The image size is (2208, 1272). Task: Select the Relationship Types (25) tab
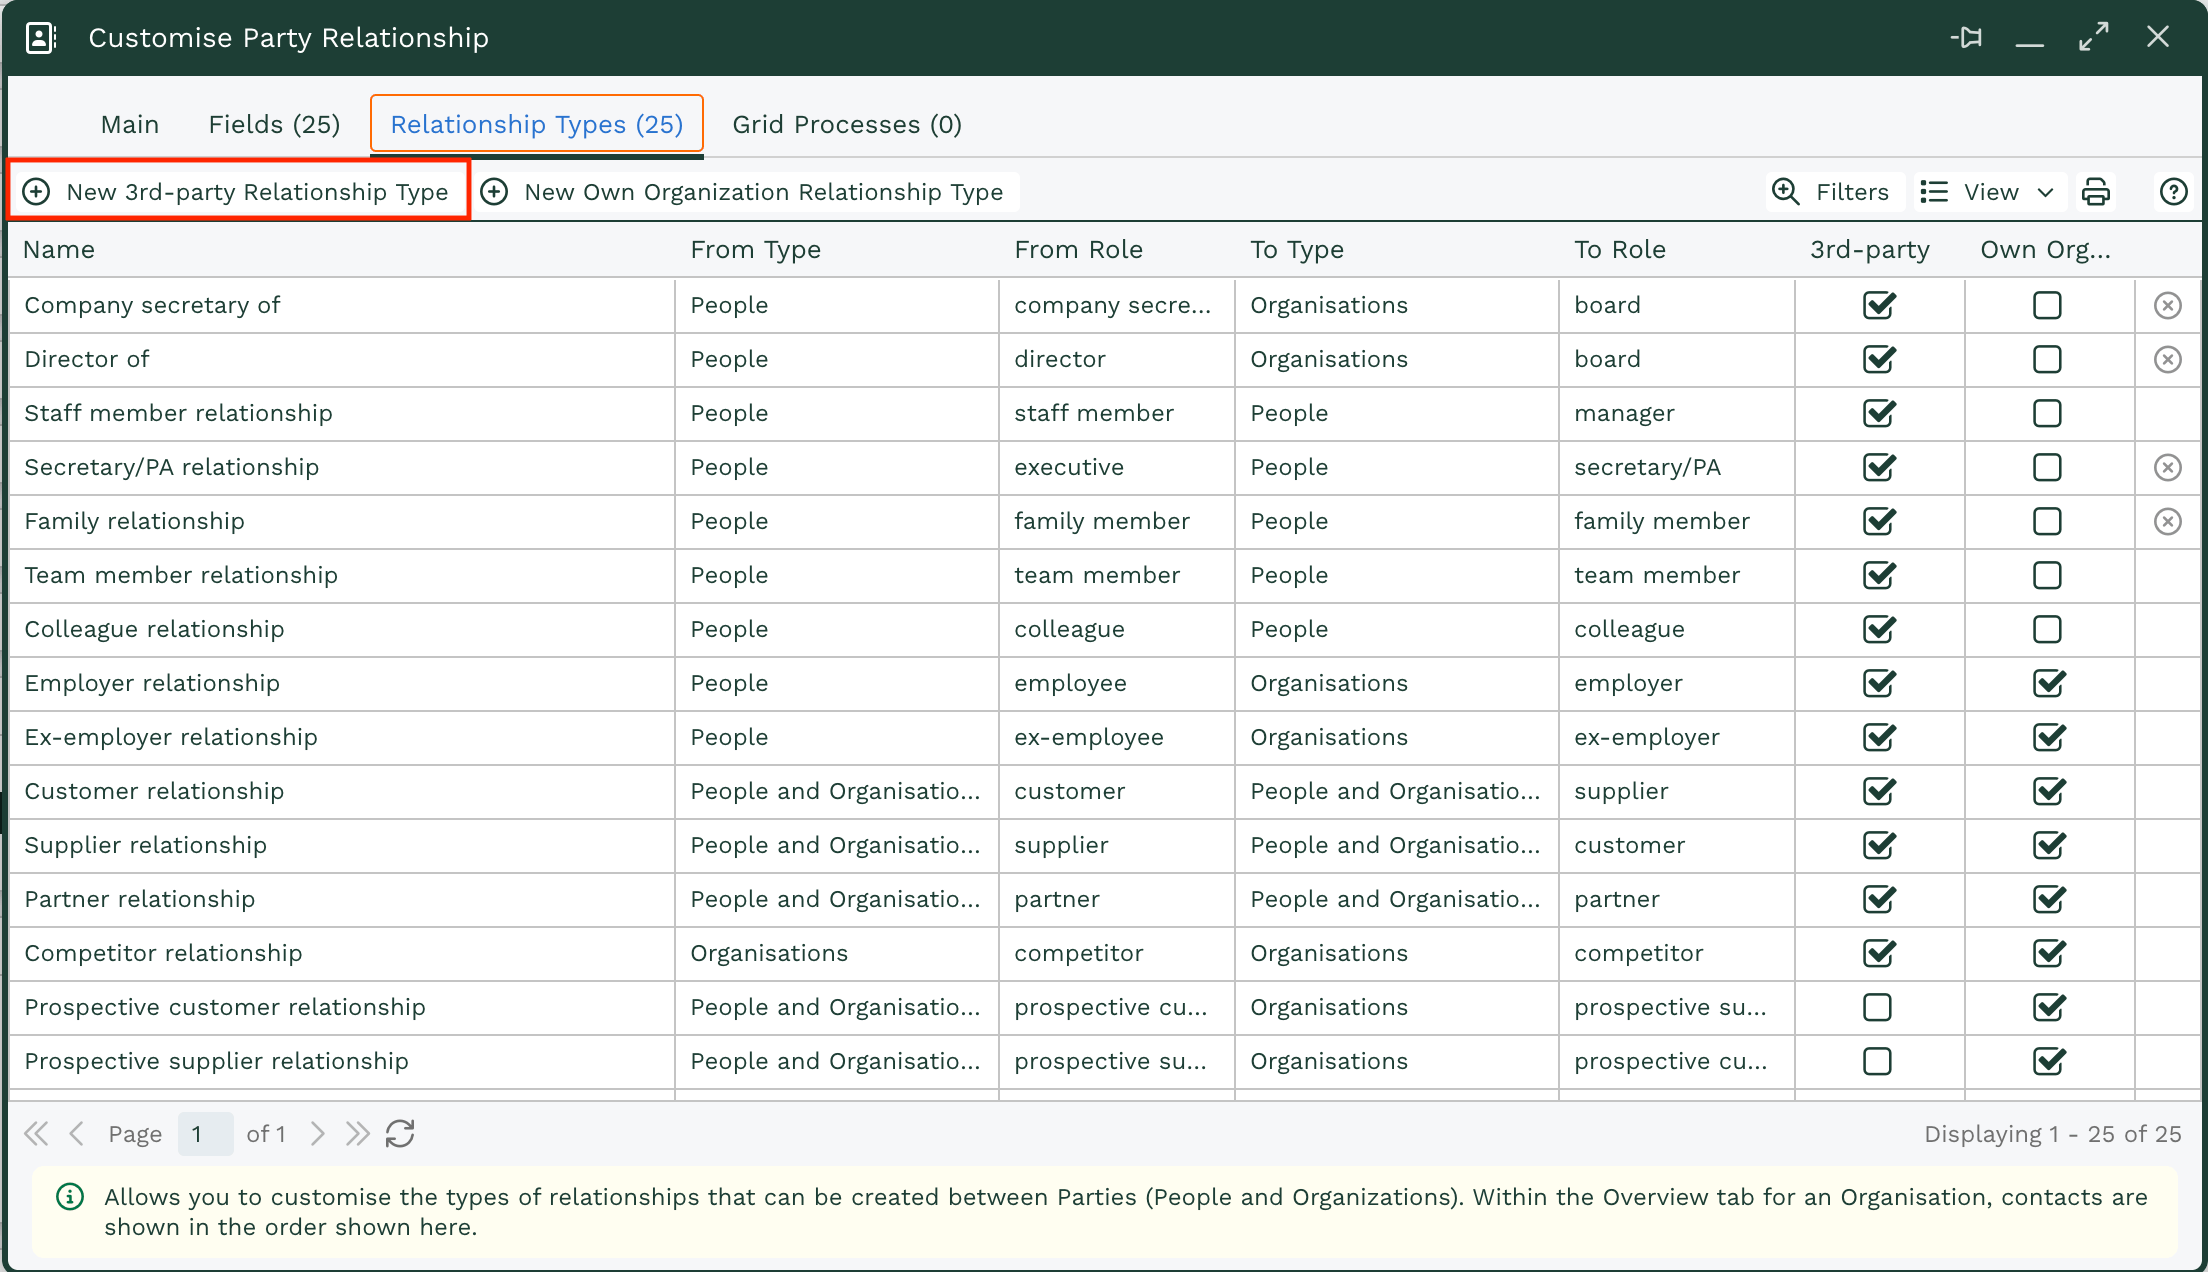pos(537,124)
